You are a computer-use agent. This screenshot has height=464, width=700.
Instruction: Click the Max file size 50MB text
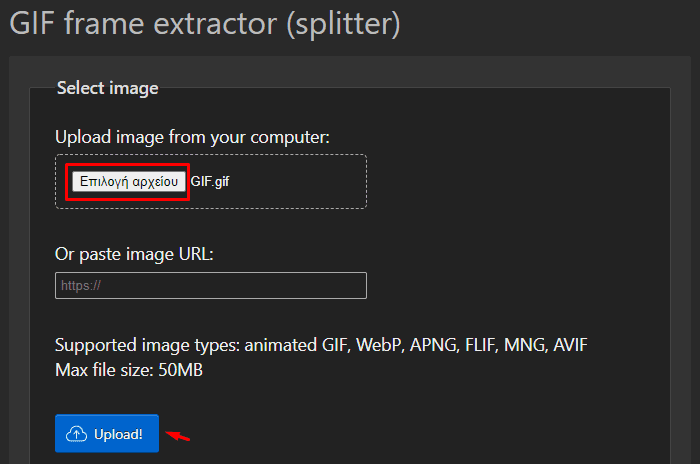coord(129,370)
